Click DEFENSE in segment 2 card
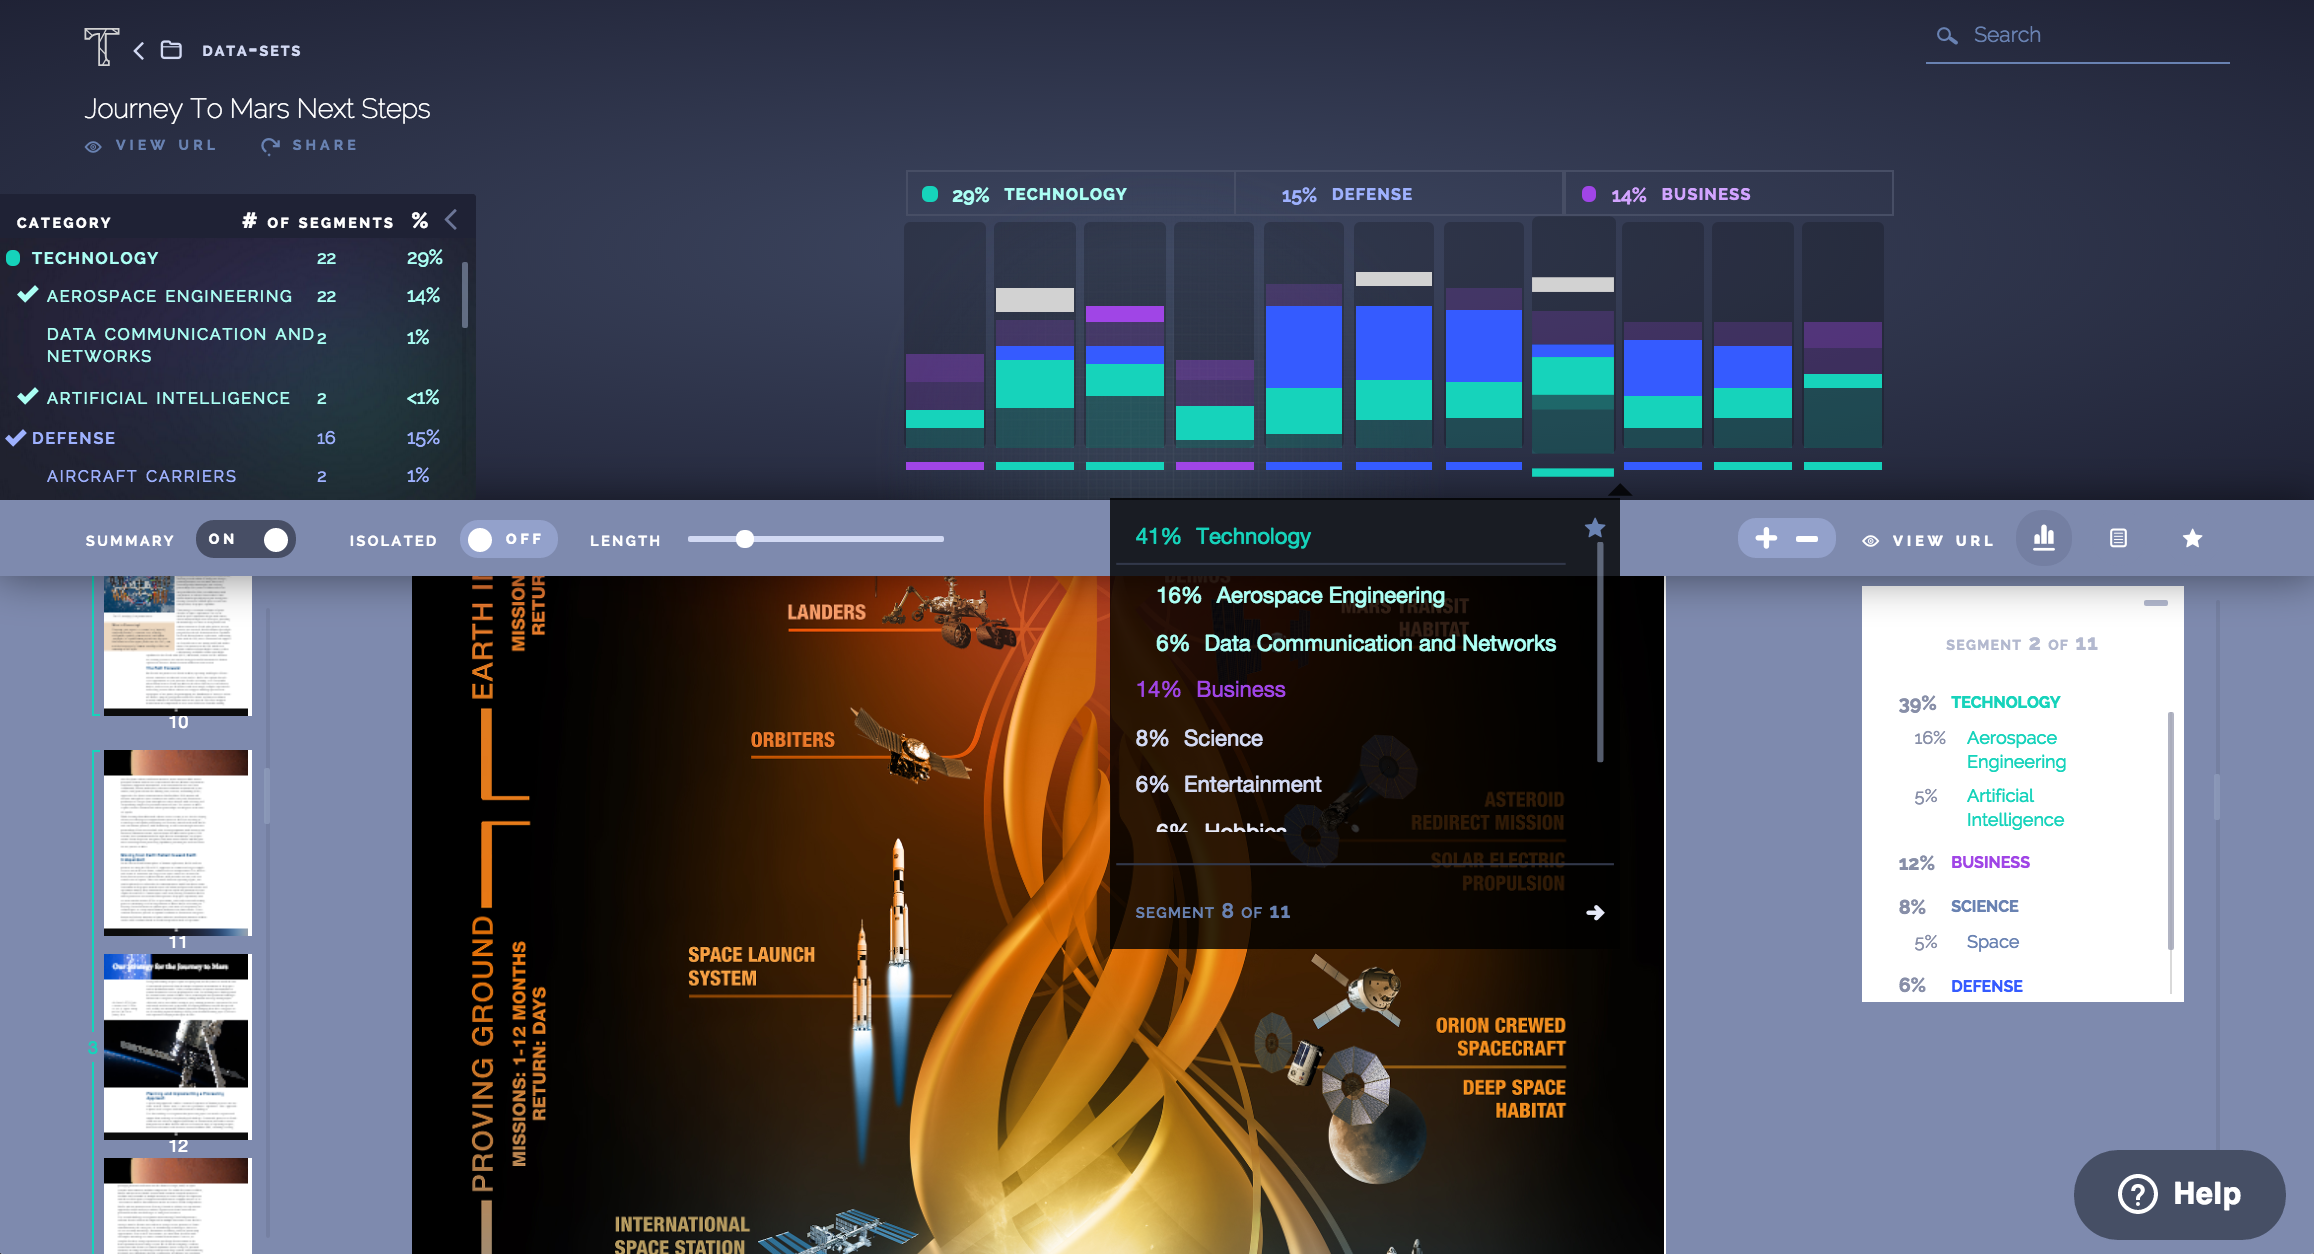 tap(1986, 986)
